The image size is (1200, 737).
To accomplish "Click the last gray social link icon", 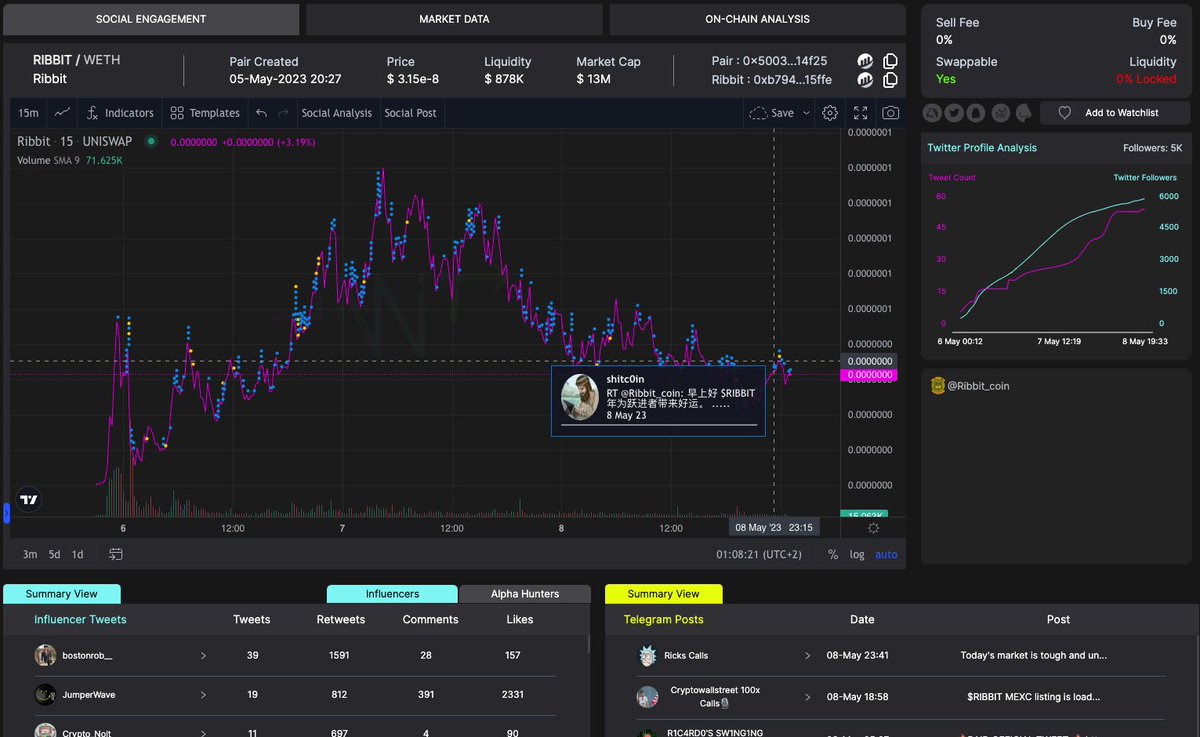I will (1023, 113).
